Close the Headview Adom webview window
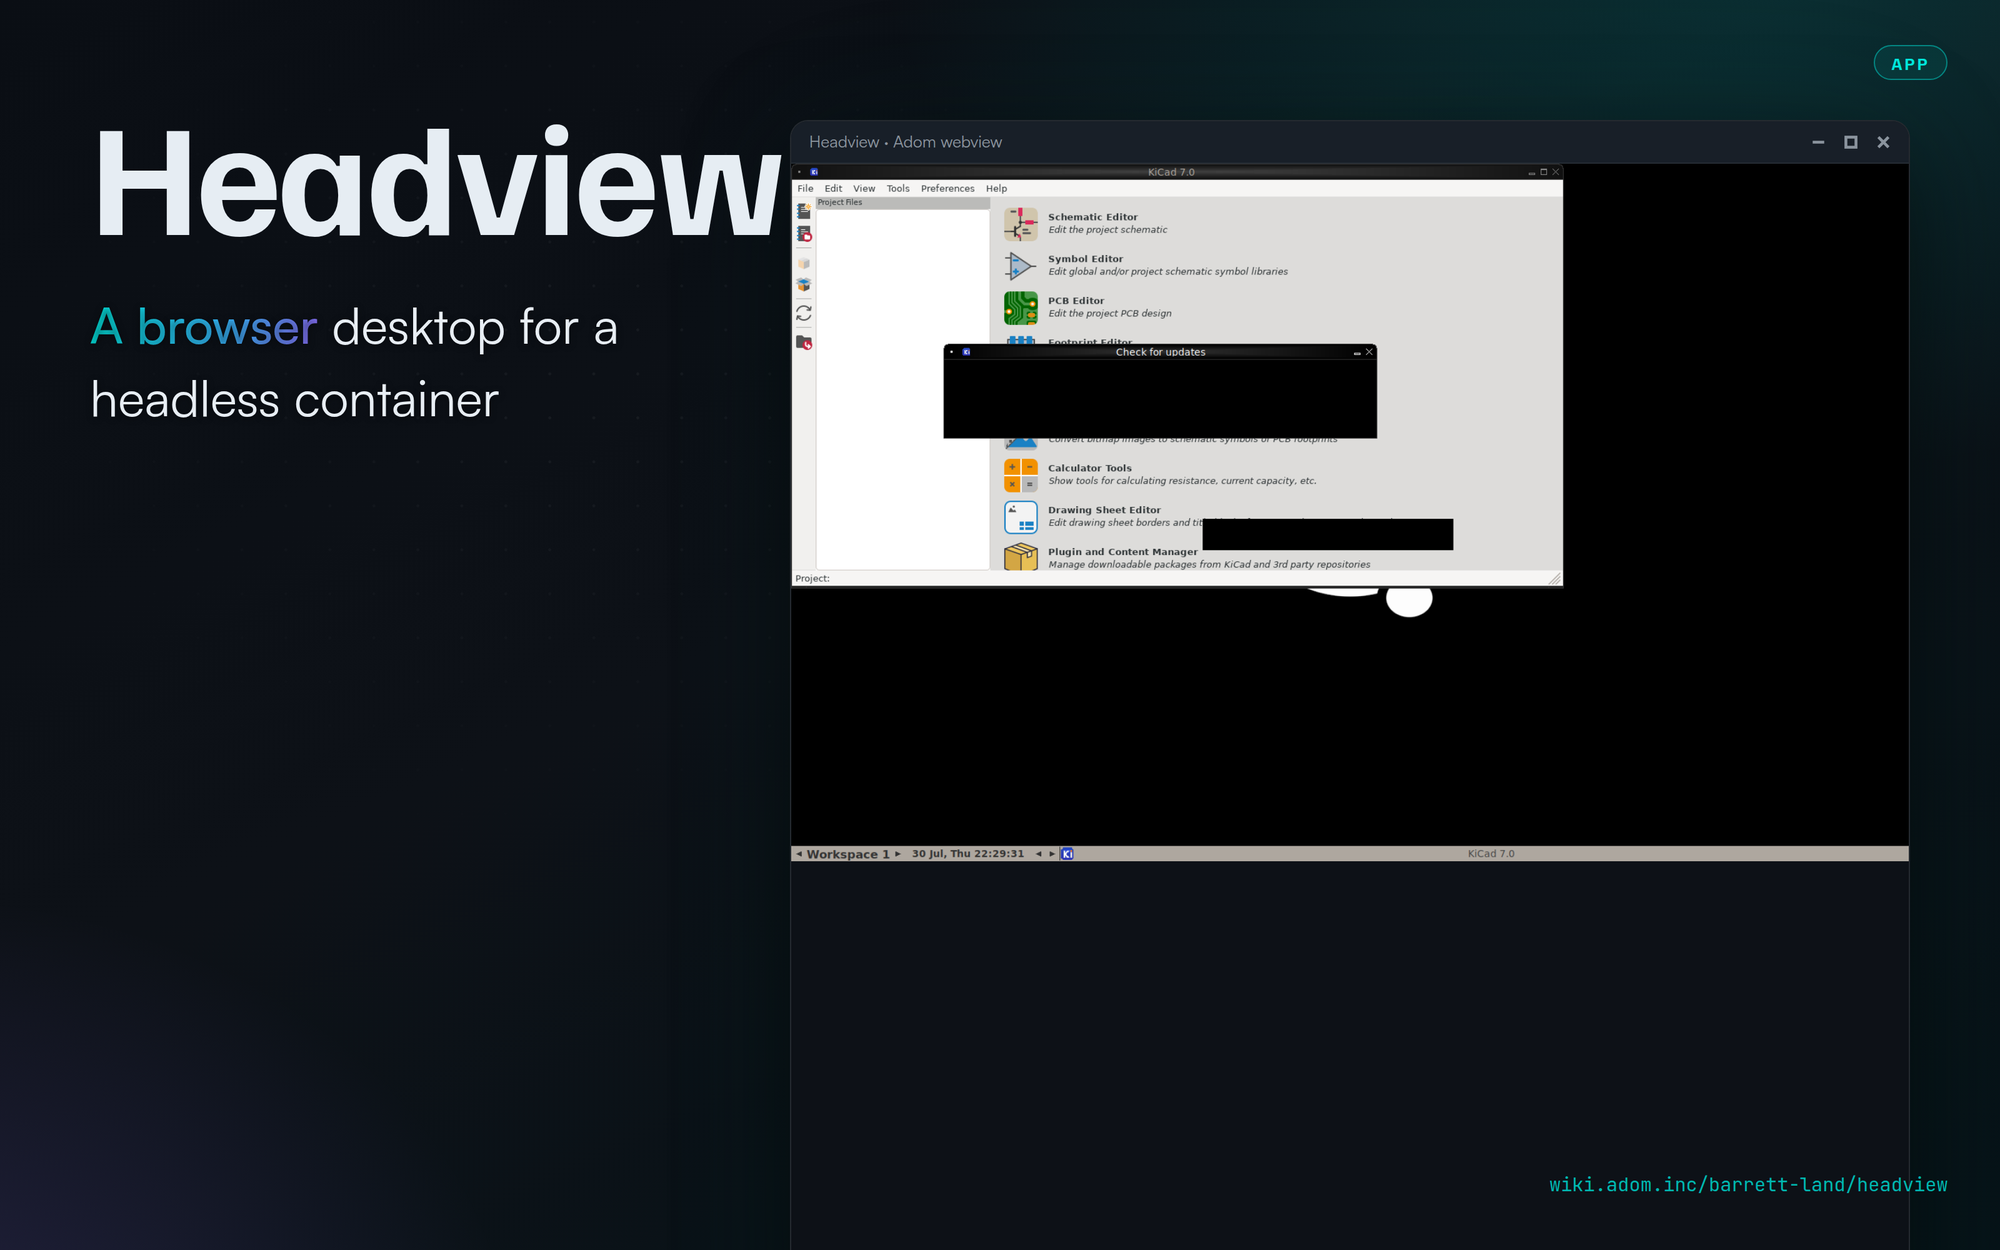 (1883, 142)
